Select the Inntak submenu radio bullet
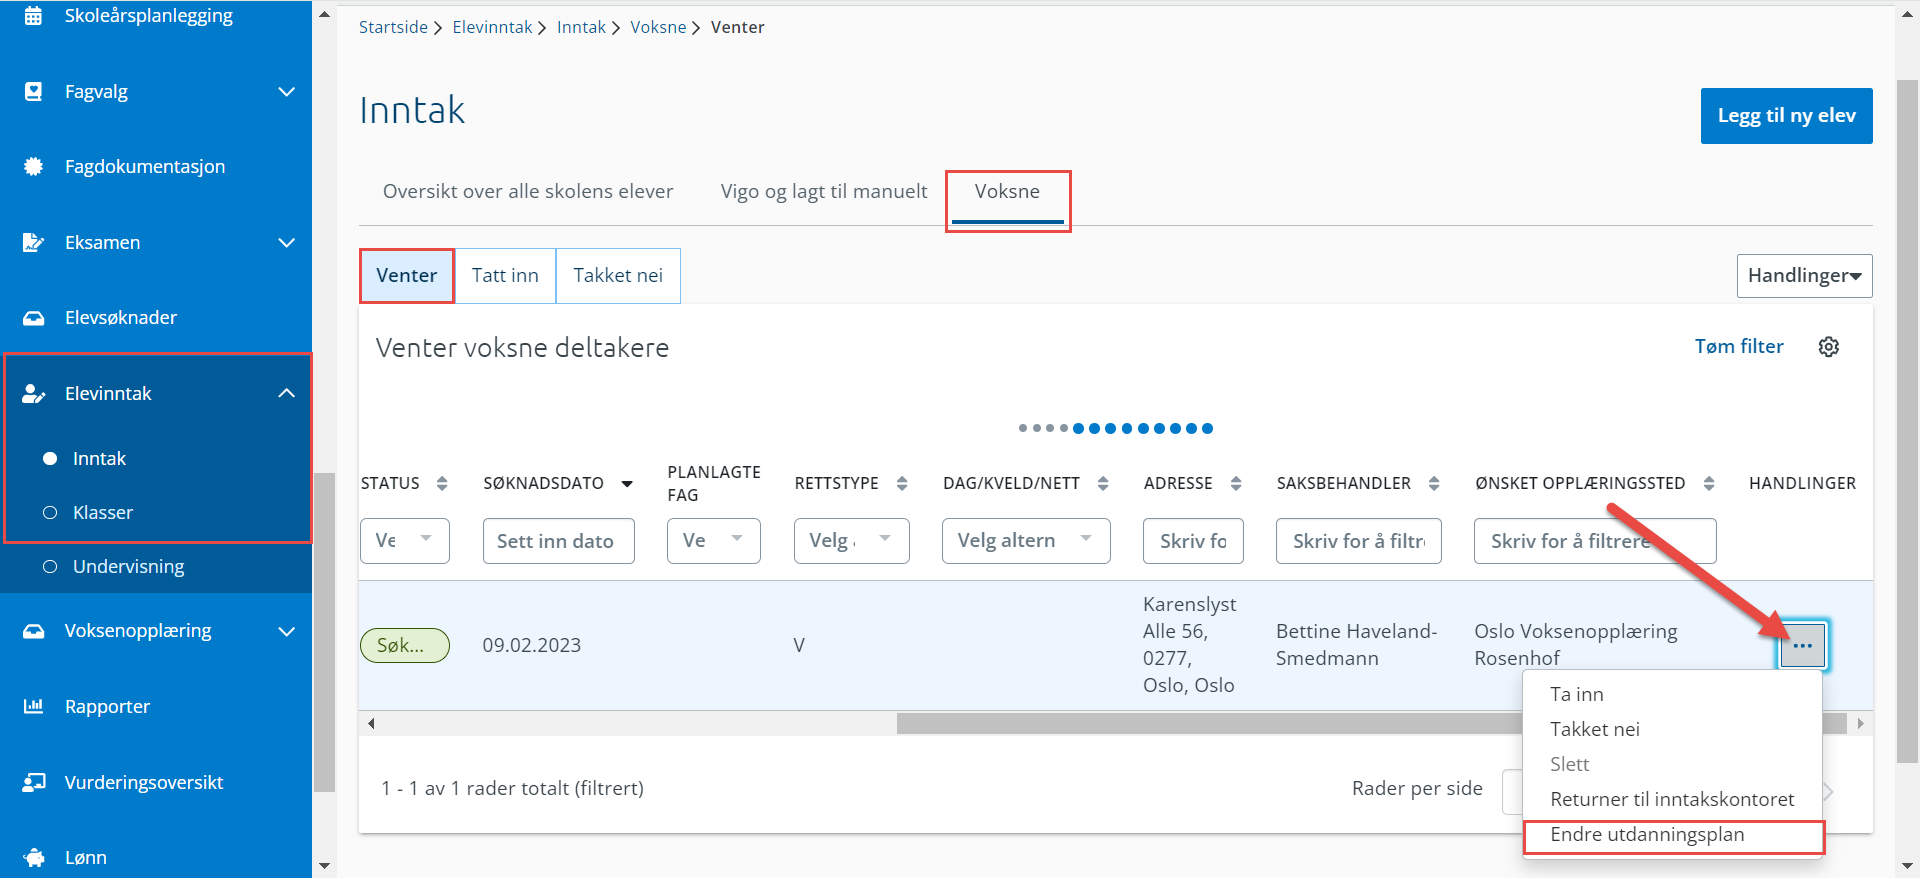 click(x=50, y=458)
